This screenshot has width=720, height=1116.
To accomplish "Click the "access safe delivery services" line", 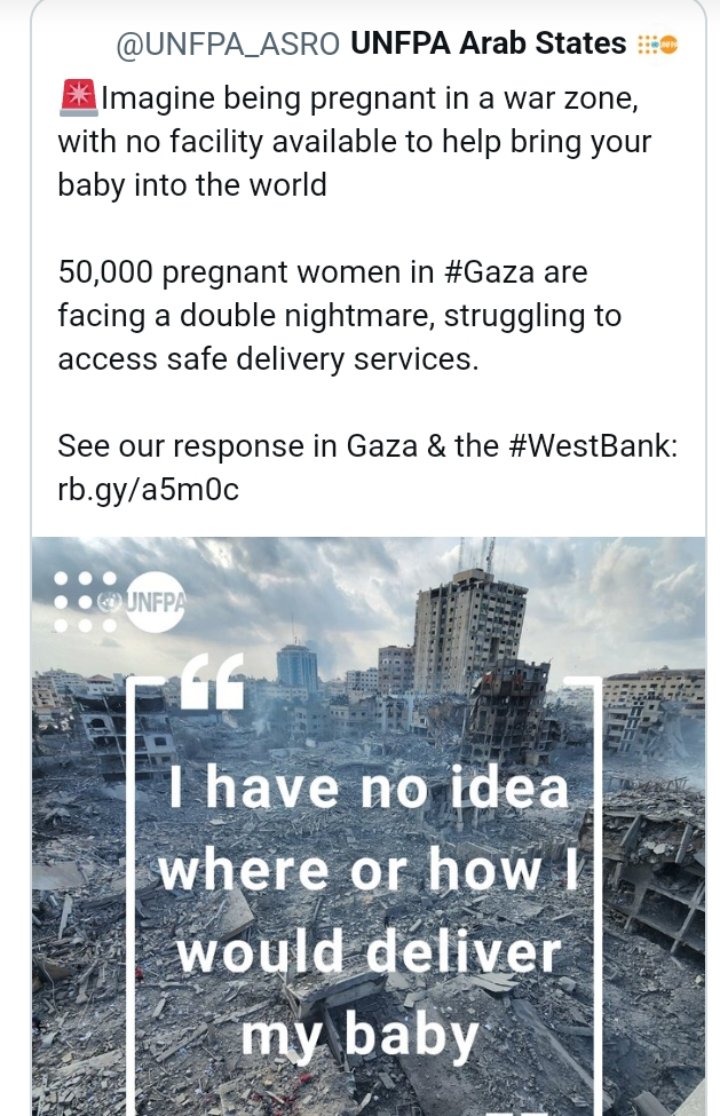I will (268, 359).
